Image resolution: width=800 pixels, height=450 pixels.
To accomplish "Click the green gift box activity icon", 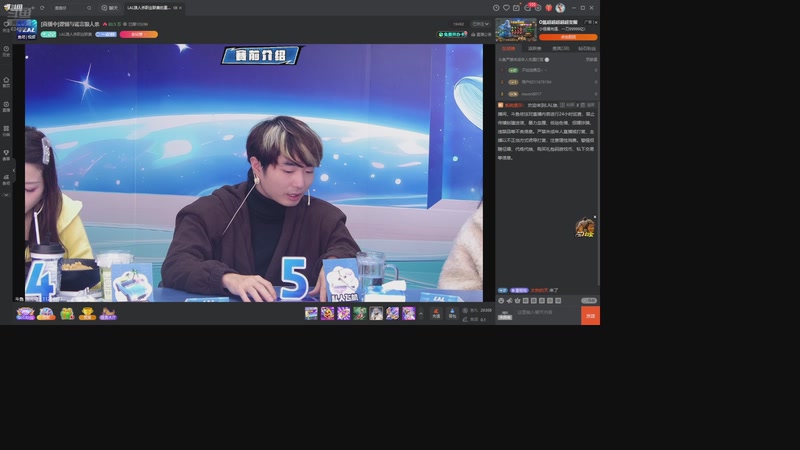I will 67,313.
